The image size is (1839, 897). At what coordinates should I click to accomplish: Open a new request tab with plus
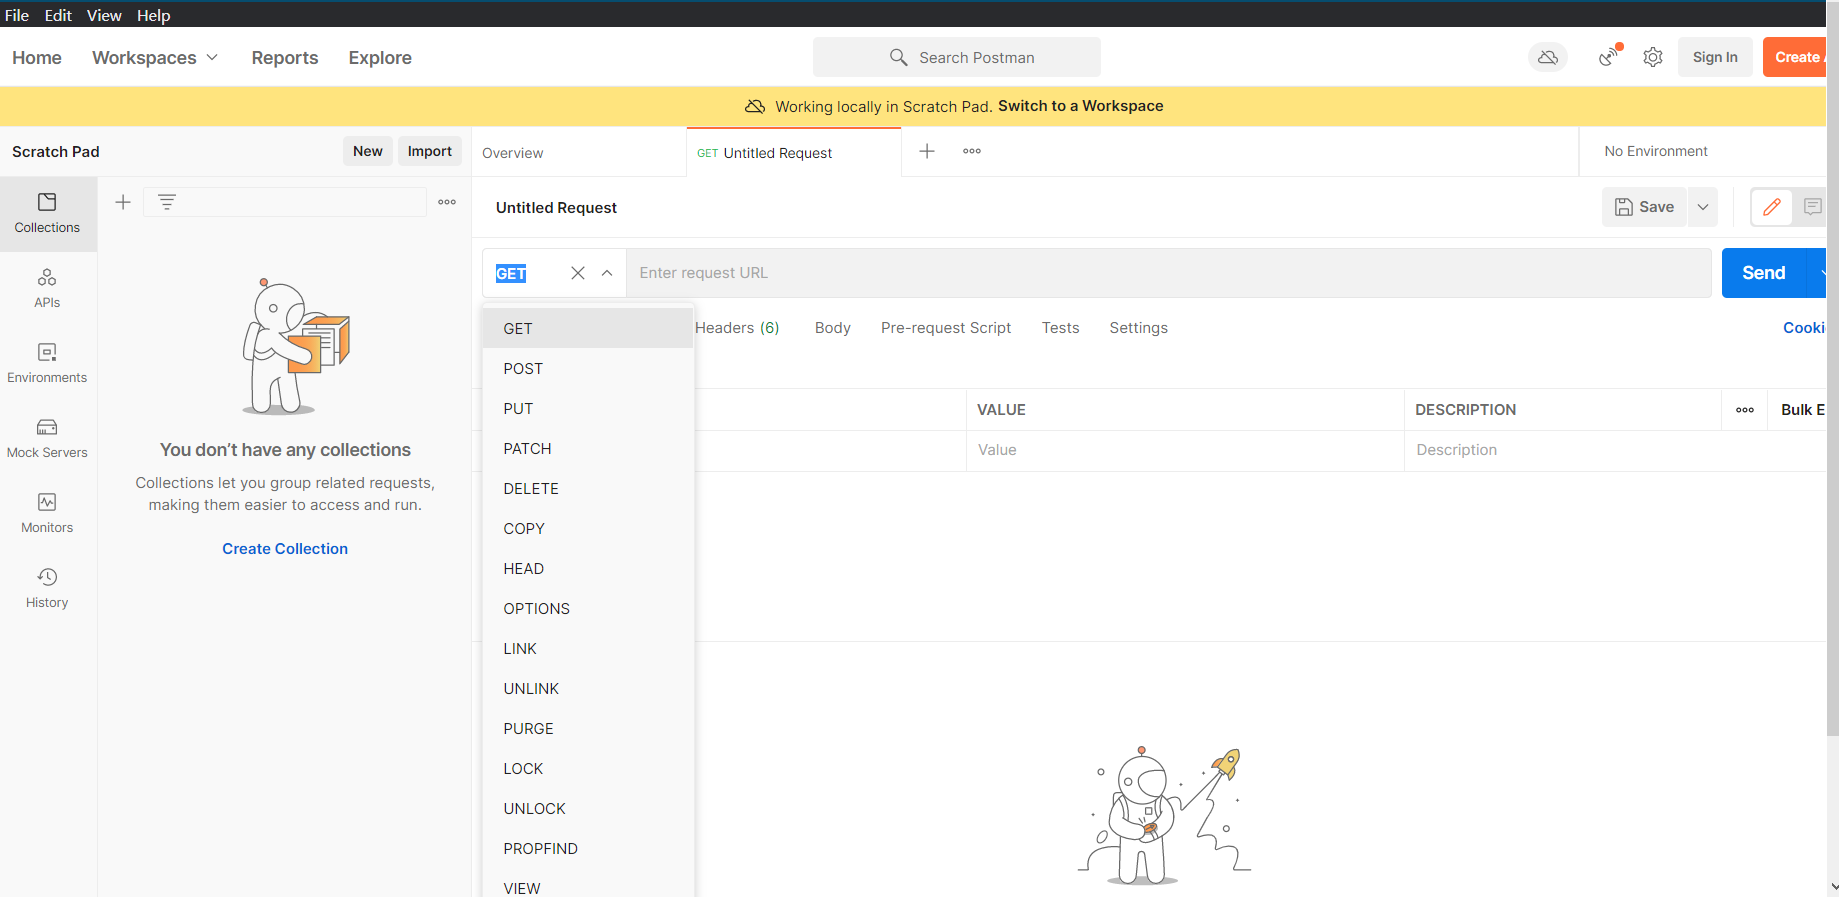(927, 151)
